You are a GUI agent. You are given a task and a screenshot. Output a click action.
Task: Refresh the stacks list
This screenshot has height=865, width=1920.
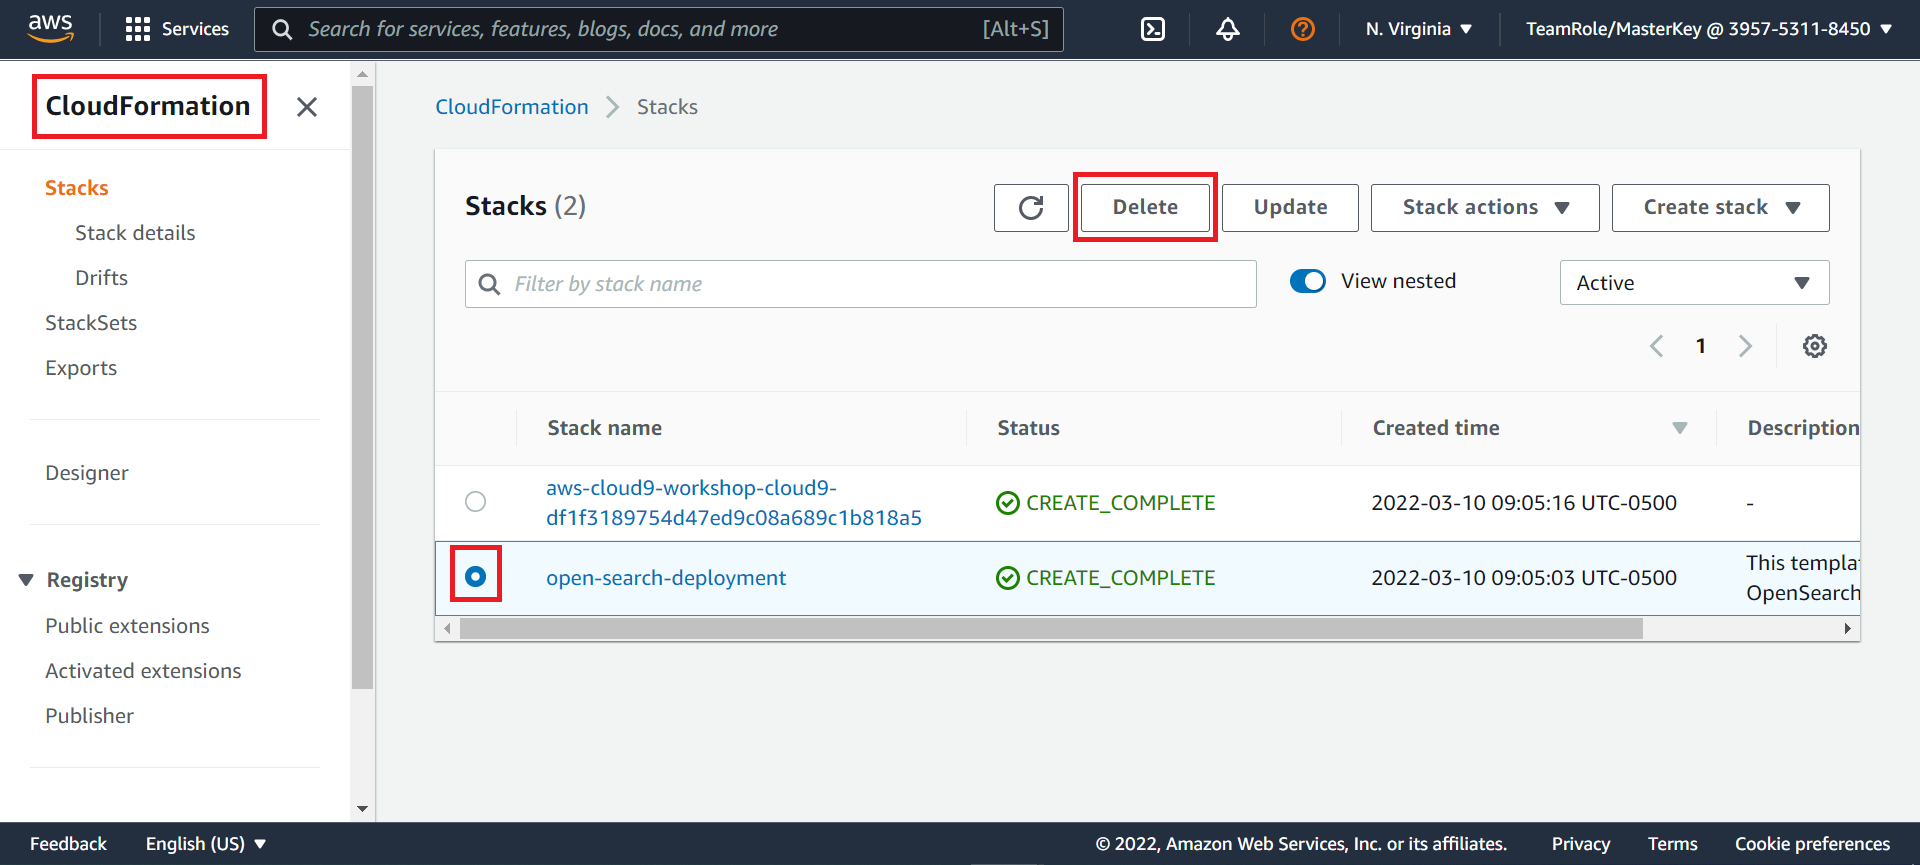(x=1031, y=207)
